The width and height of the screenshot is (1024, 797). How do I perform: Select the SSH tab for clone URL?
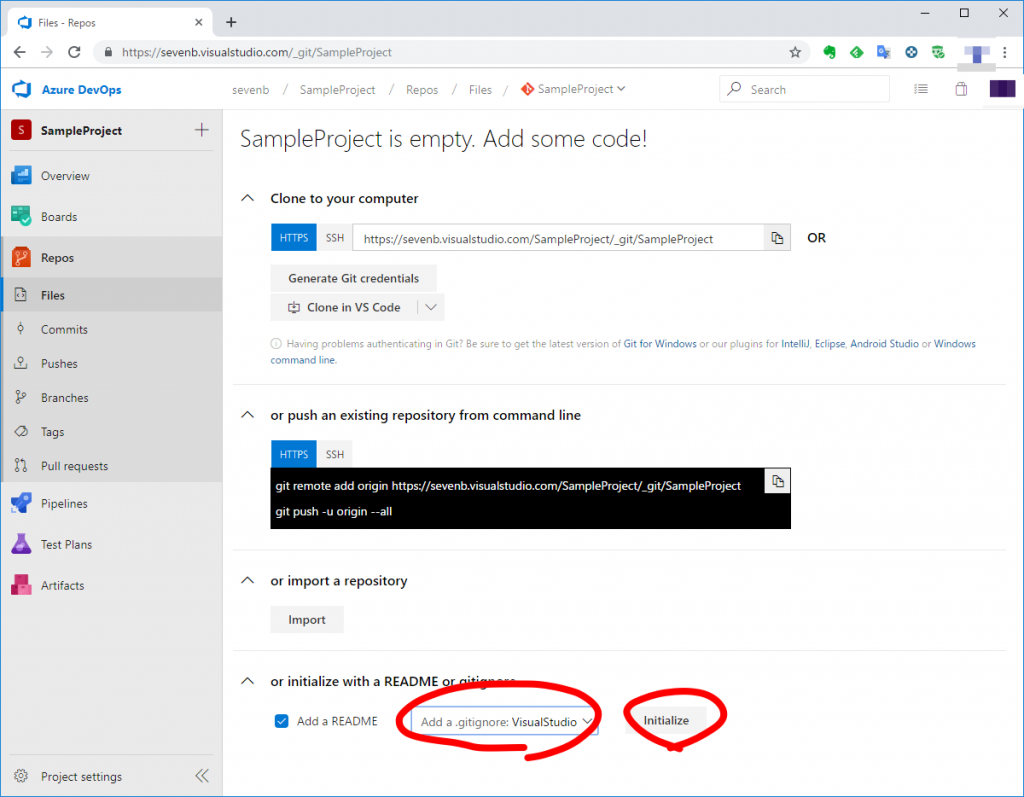[x=335, y=238]
